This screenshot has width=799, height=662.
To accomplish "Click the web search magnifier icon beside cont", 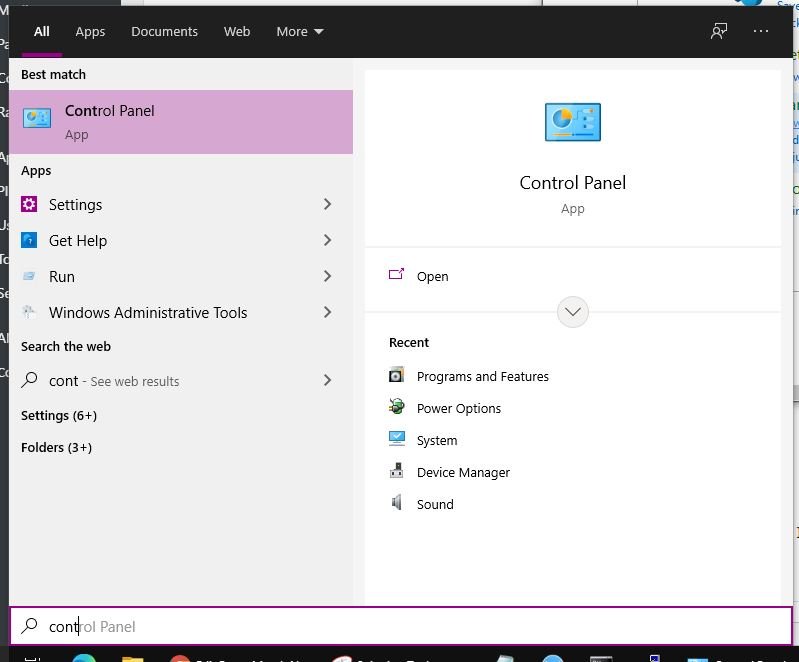I will 30,380.
